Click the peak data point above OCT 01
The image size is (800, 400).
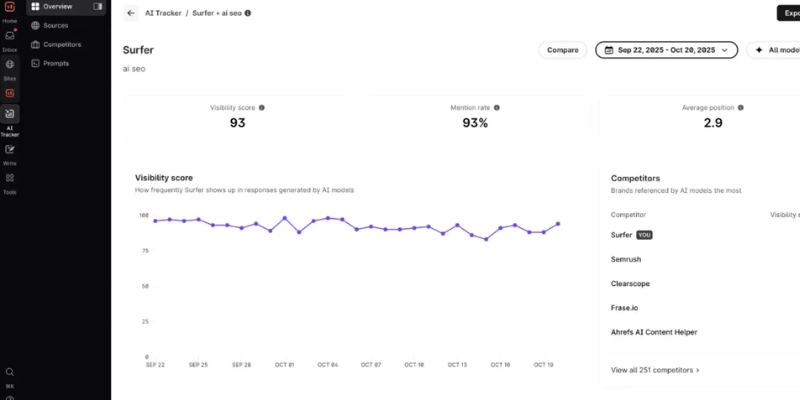[x=285, y=218]
